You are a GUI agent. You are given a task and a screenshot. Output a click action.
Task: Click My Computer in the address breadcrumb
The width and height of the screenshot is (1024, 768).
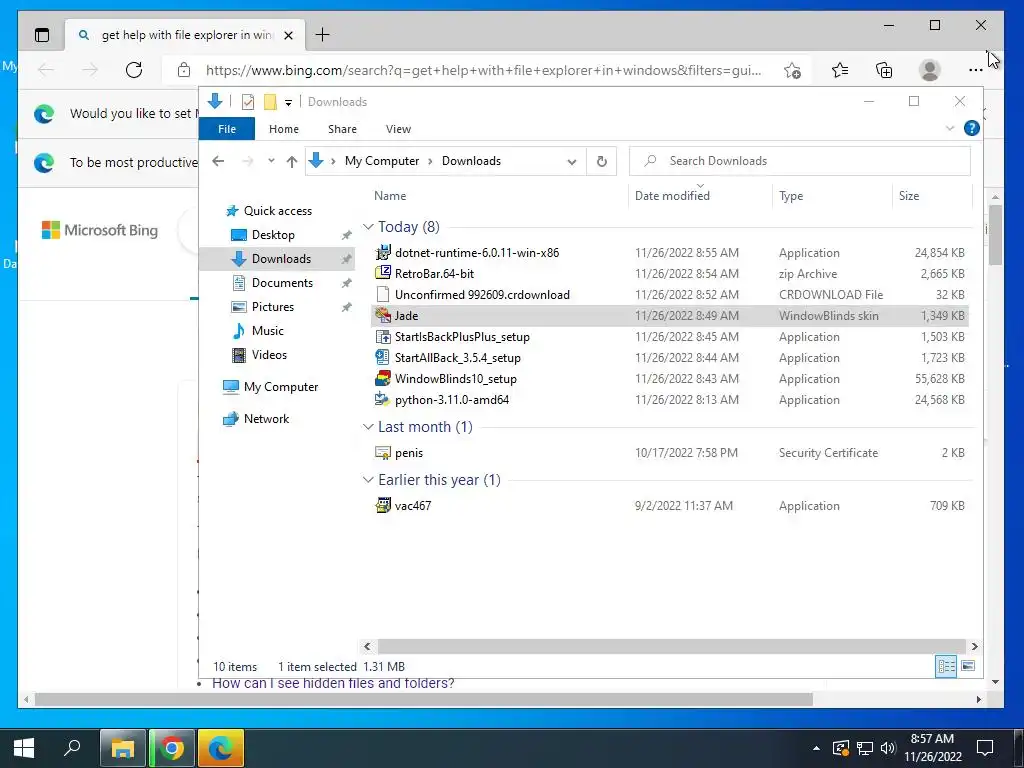(381, 161)
